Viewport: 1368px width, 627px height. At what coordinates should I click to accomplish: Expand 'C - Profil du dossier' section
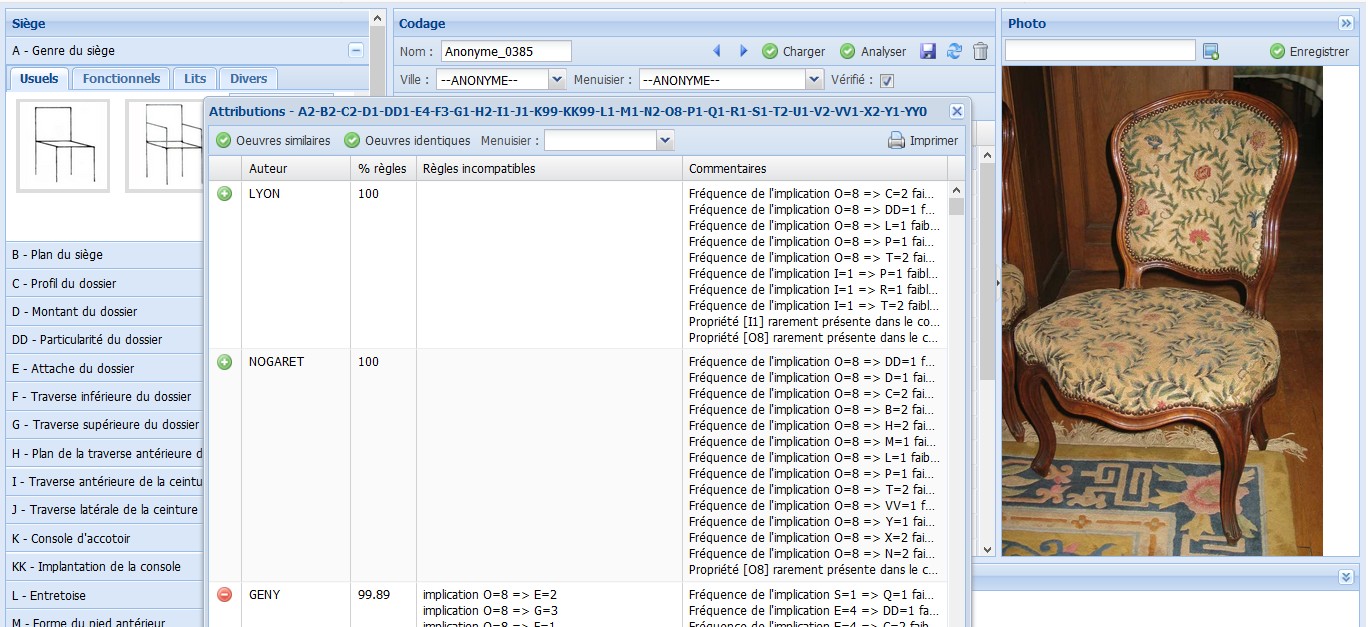pos(104,283)
